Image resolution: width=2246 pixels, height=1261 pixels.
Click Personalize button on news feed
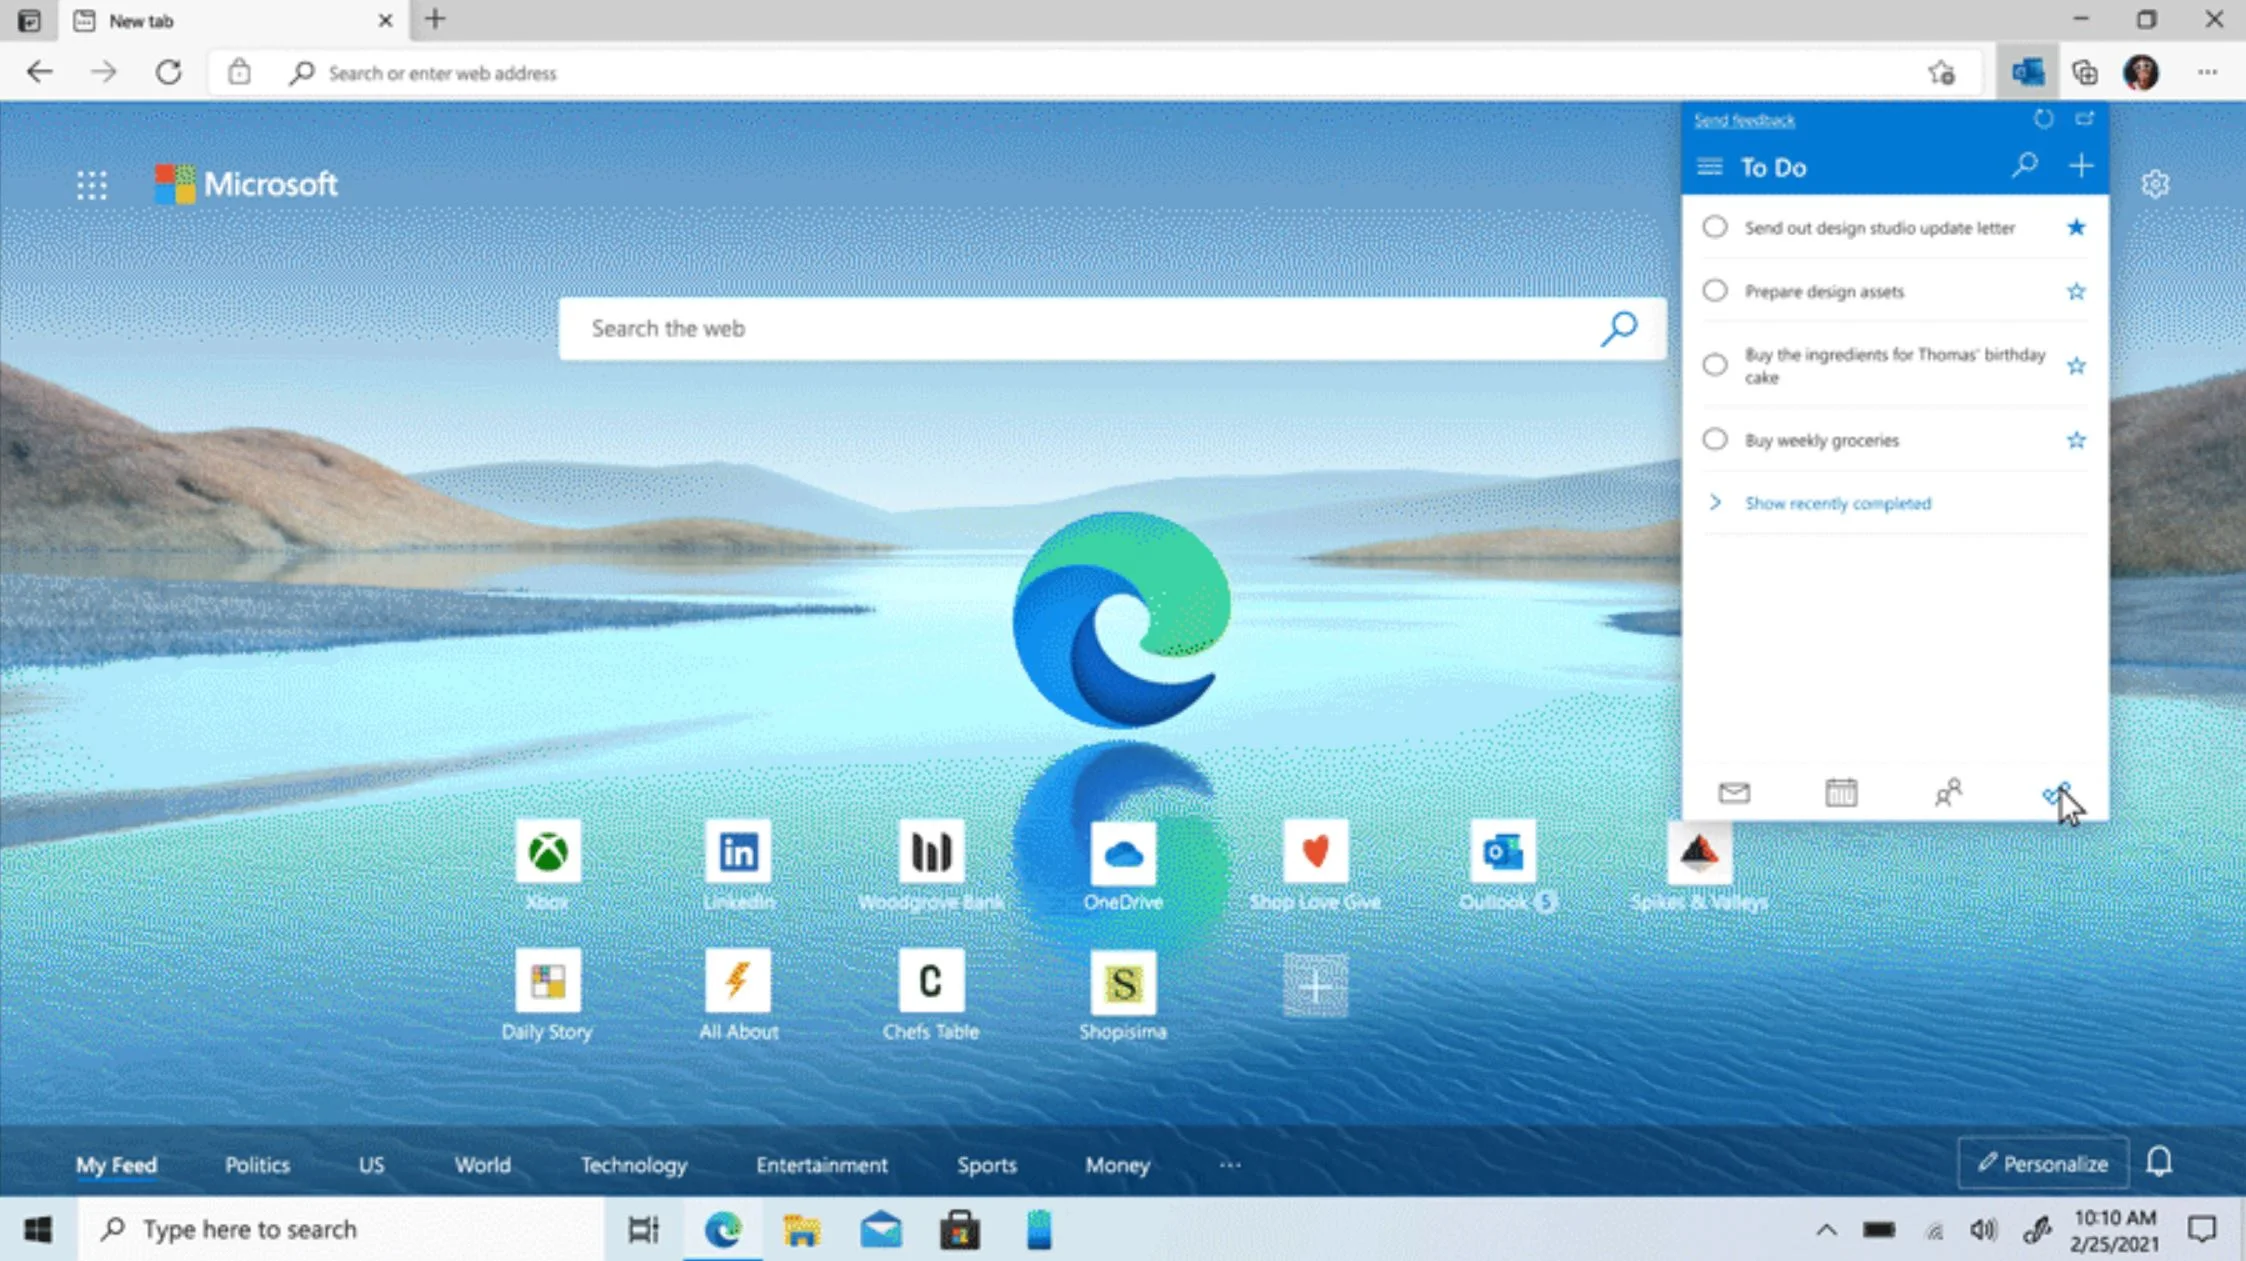(2039, 1162)
